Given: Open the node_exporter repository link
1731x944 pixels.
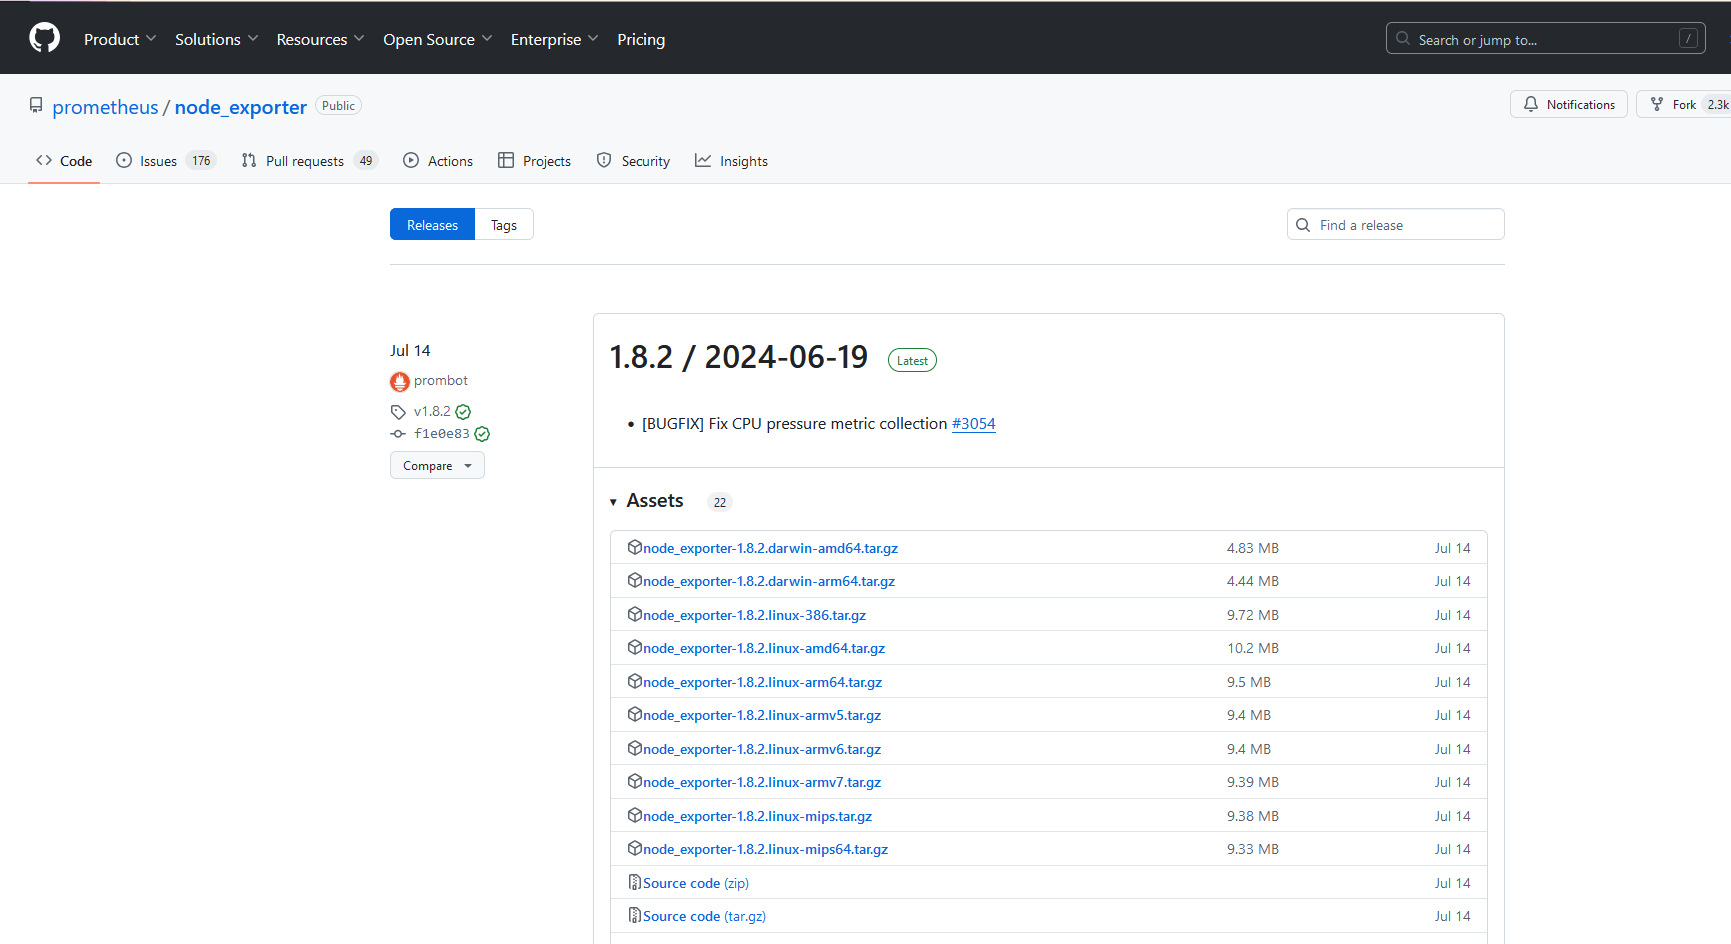Looking at the screenshot, I should [241, 107].
